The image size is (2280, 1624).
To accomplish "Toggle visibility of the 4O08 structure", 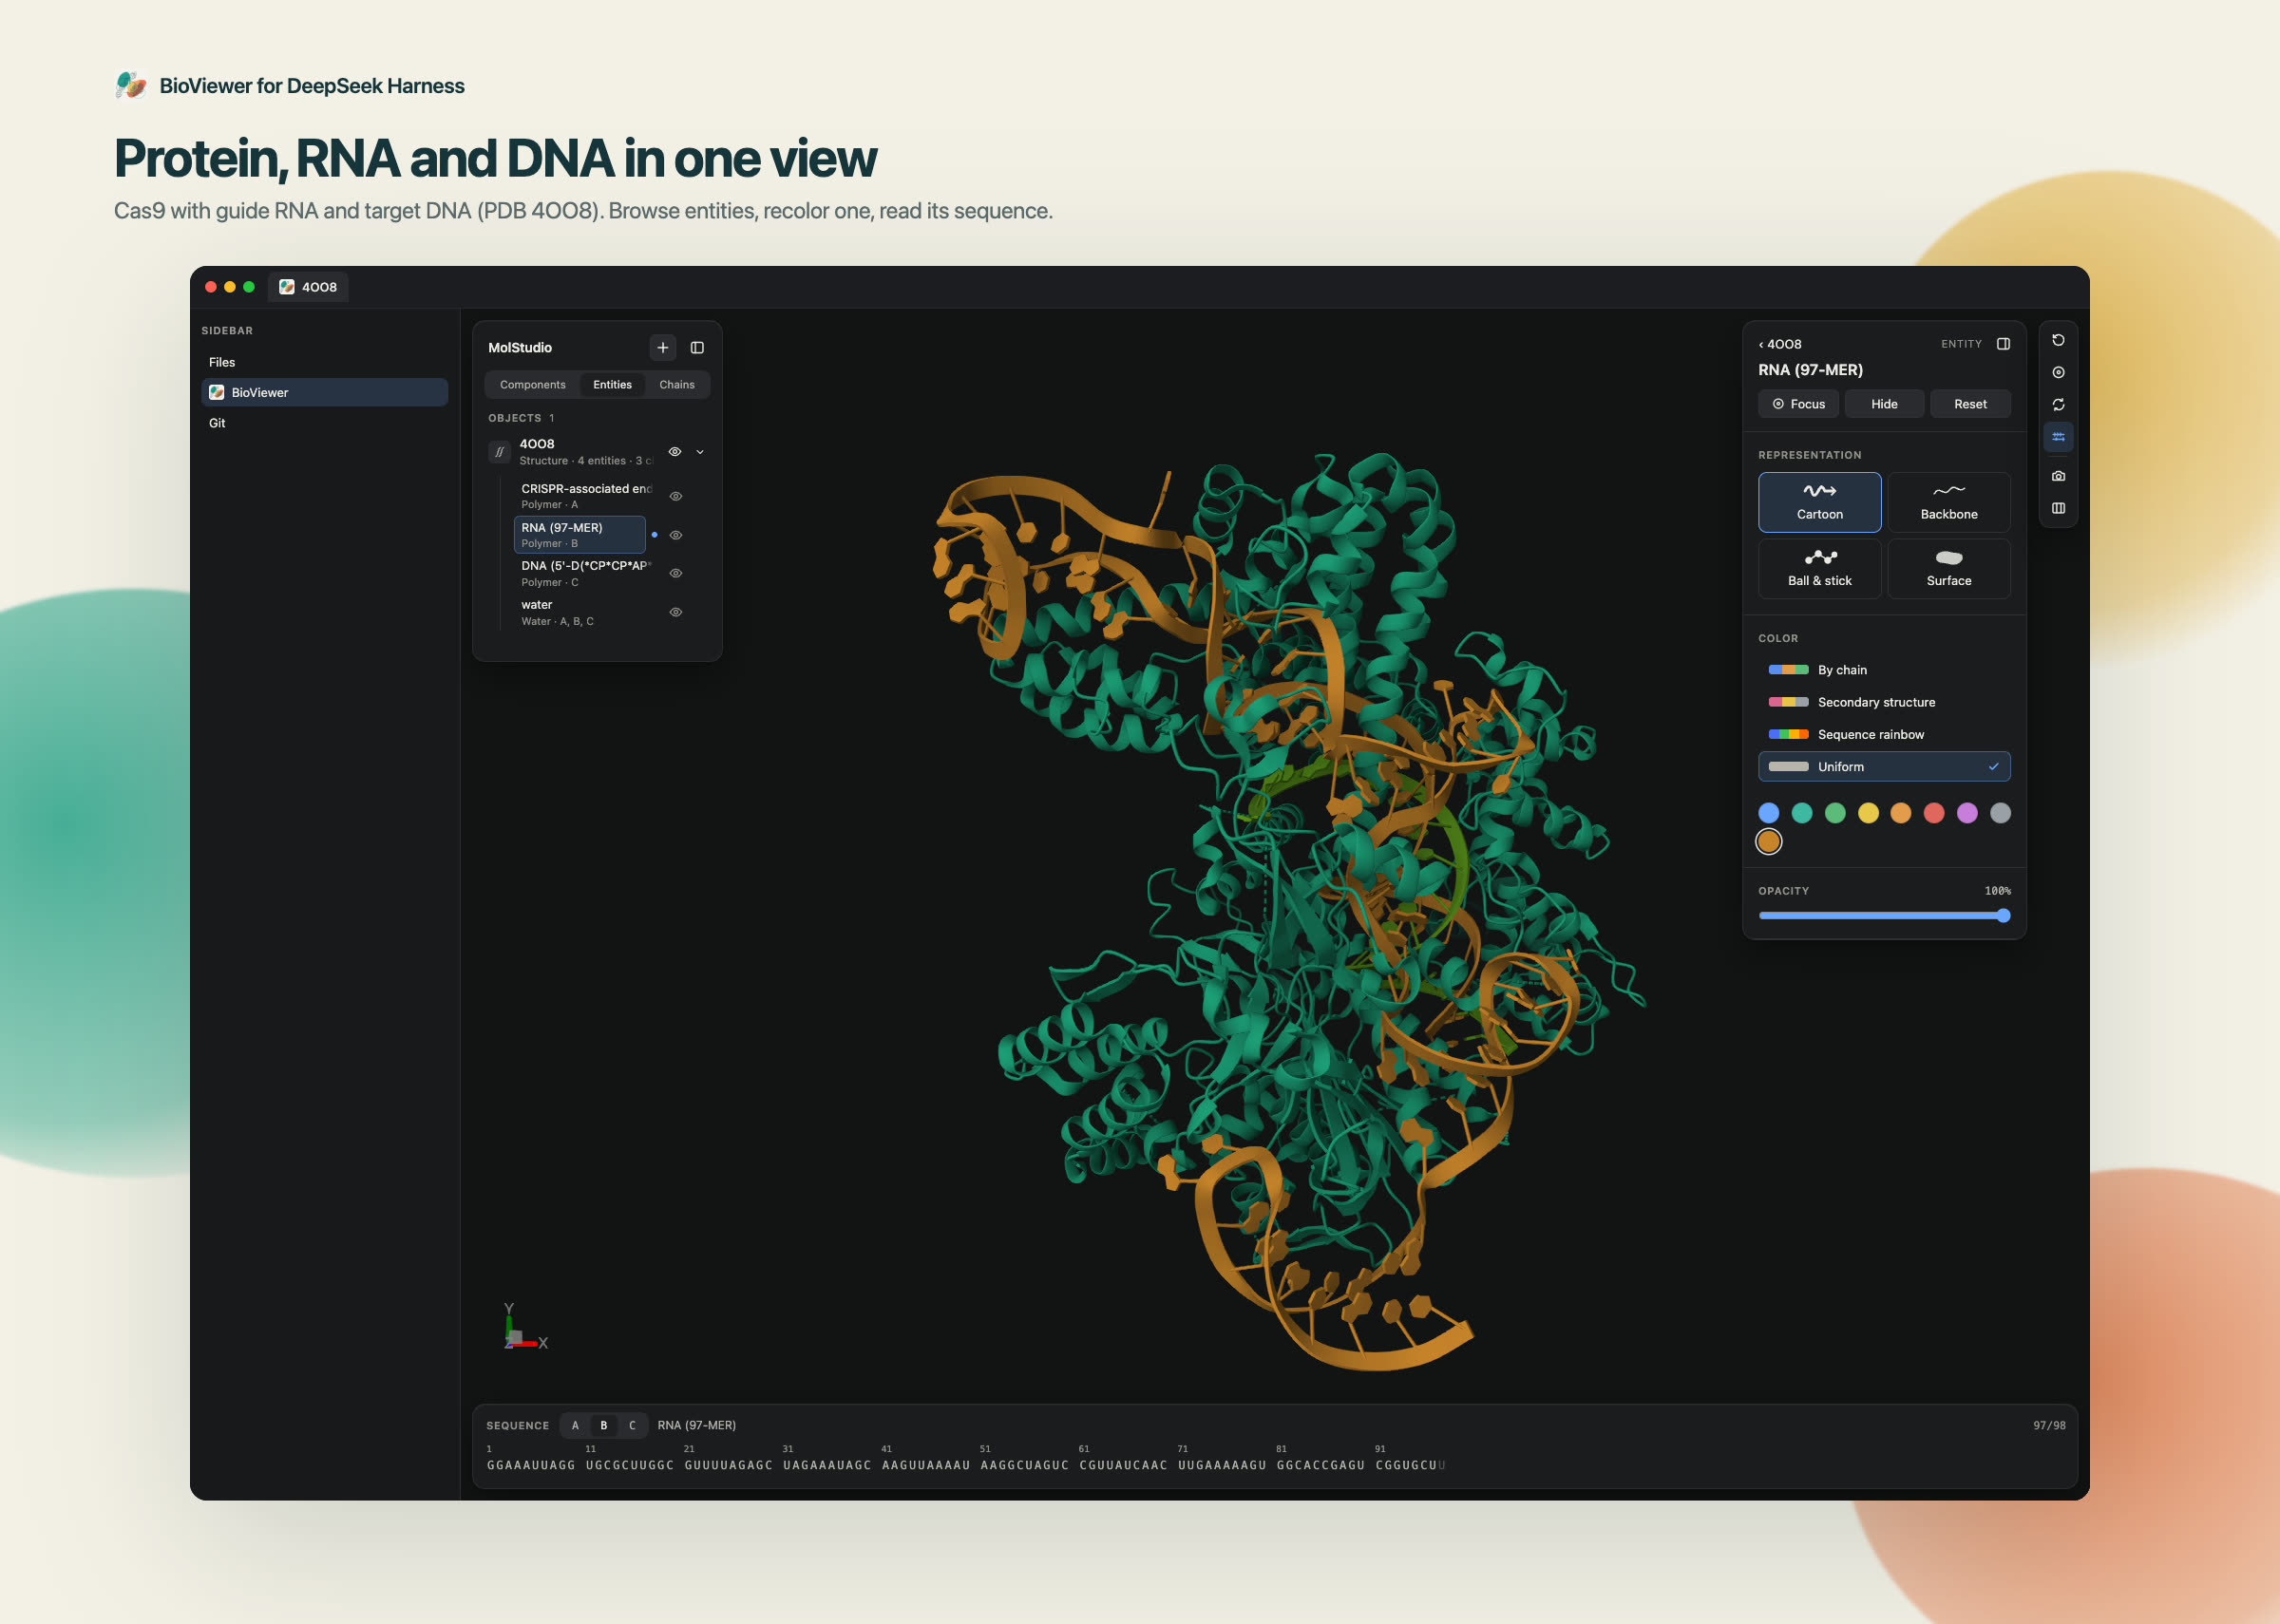I will (x=675, y=452).
